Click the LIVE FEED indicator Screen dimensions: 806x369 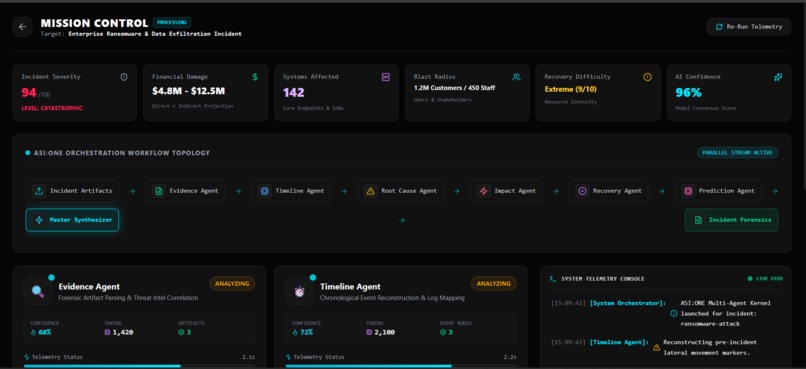click(x=765, y=279)
